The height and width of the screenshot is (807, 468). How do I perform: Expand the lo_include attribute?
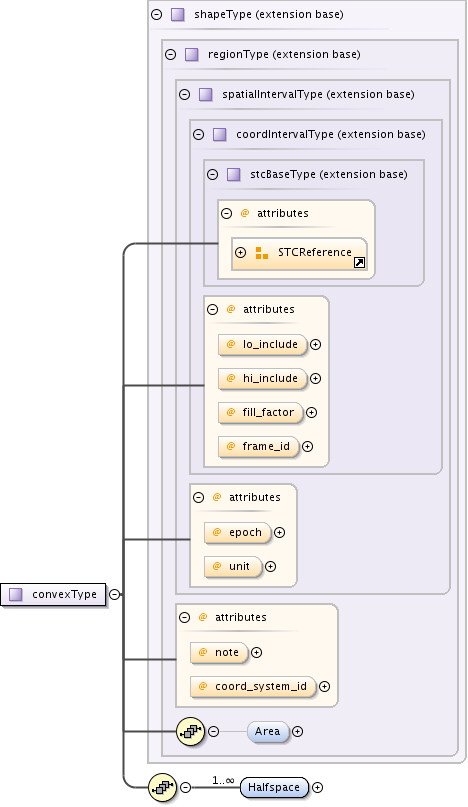click(x=316, y=344)
